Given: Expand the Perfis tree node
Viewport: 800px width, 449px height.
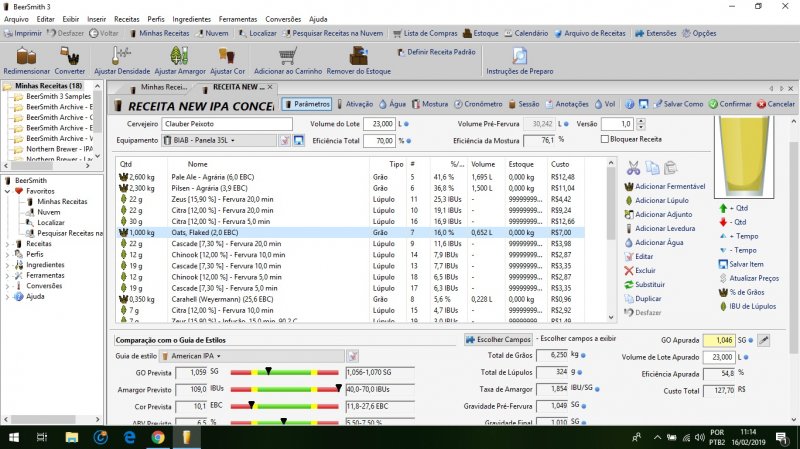Looking at the screenshot, I should tap(8, 254).
